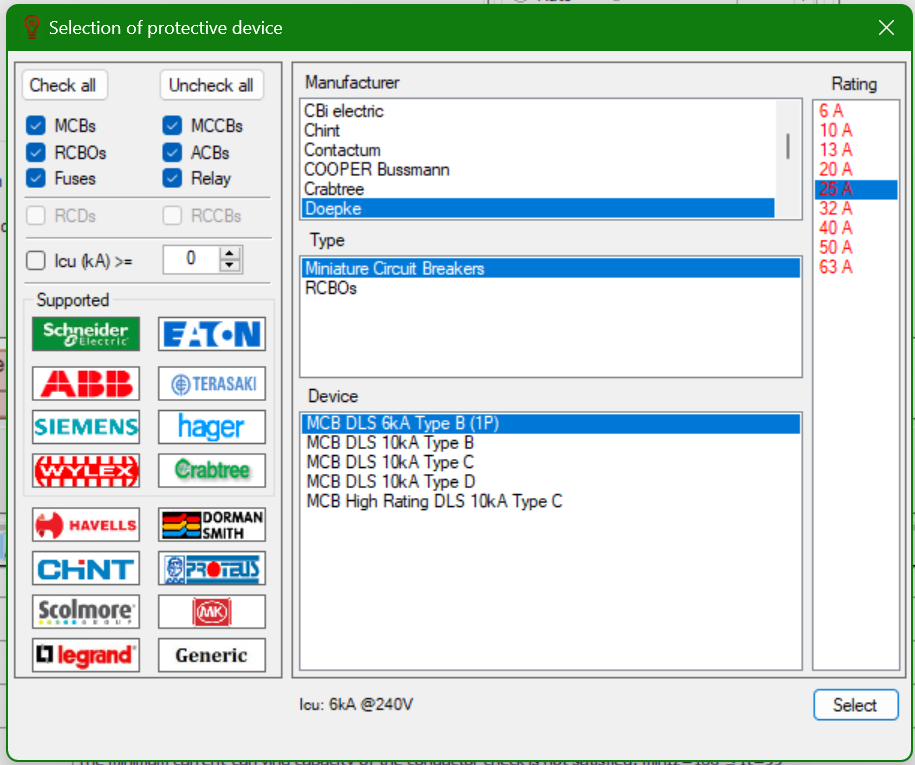
Task: Click the Scolmore logo
Action: [86, 612]
